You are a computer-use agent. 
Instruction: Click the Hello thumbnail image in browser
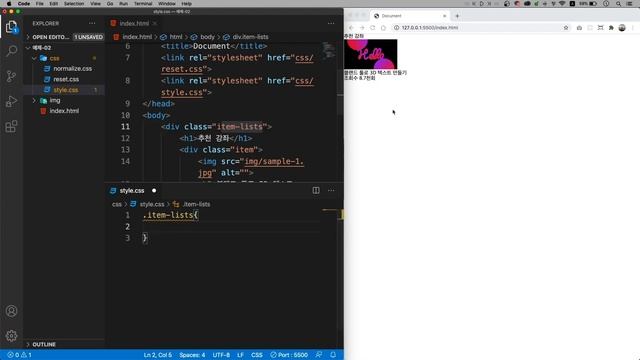pyautogui.click(x=371, y=54)
